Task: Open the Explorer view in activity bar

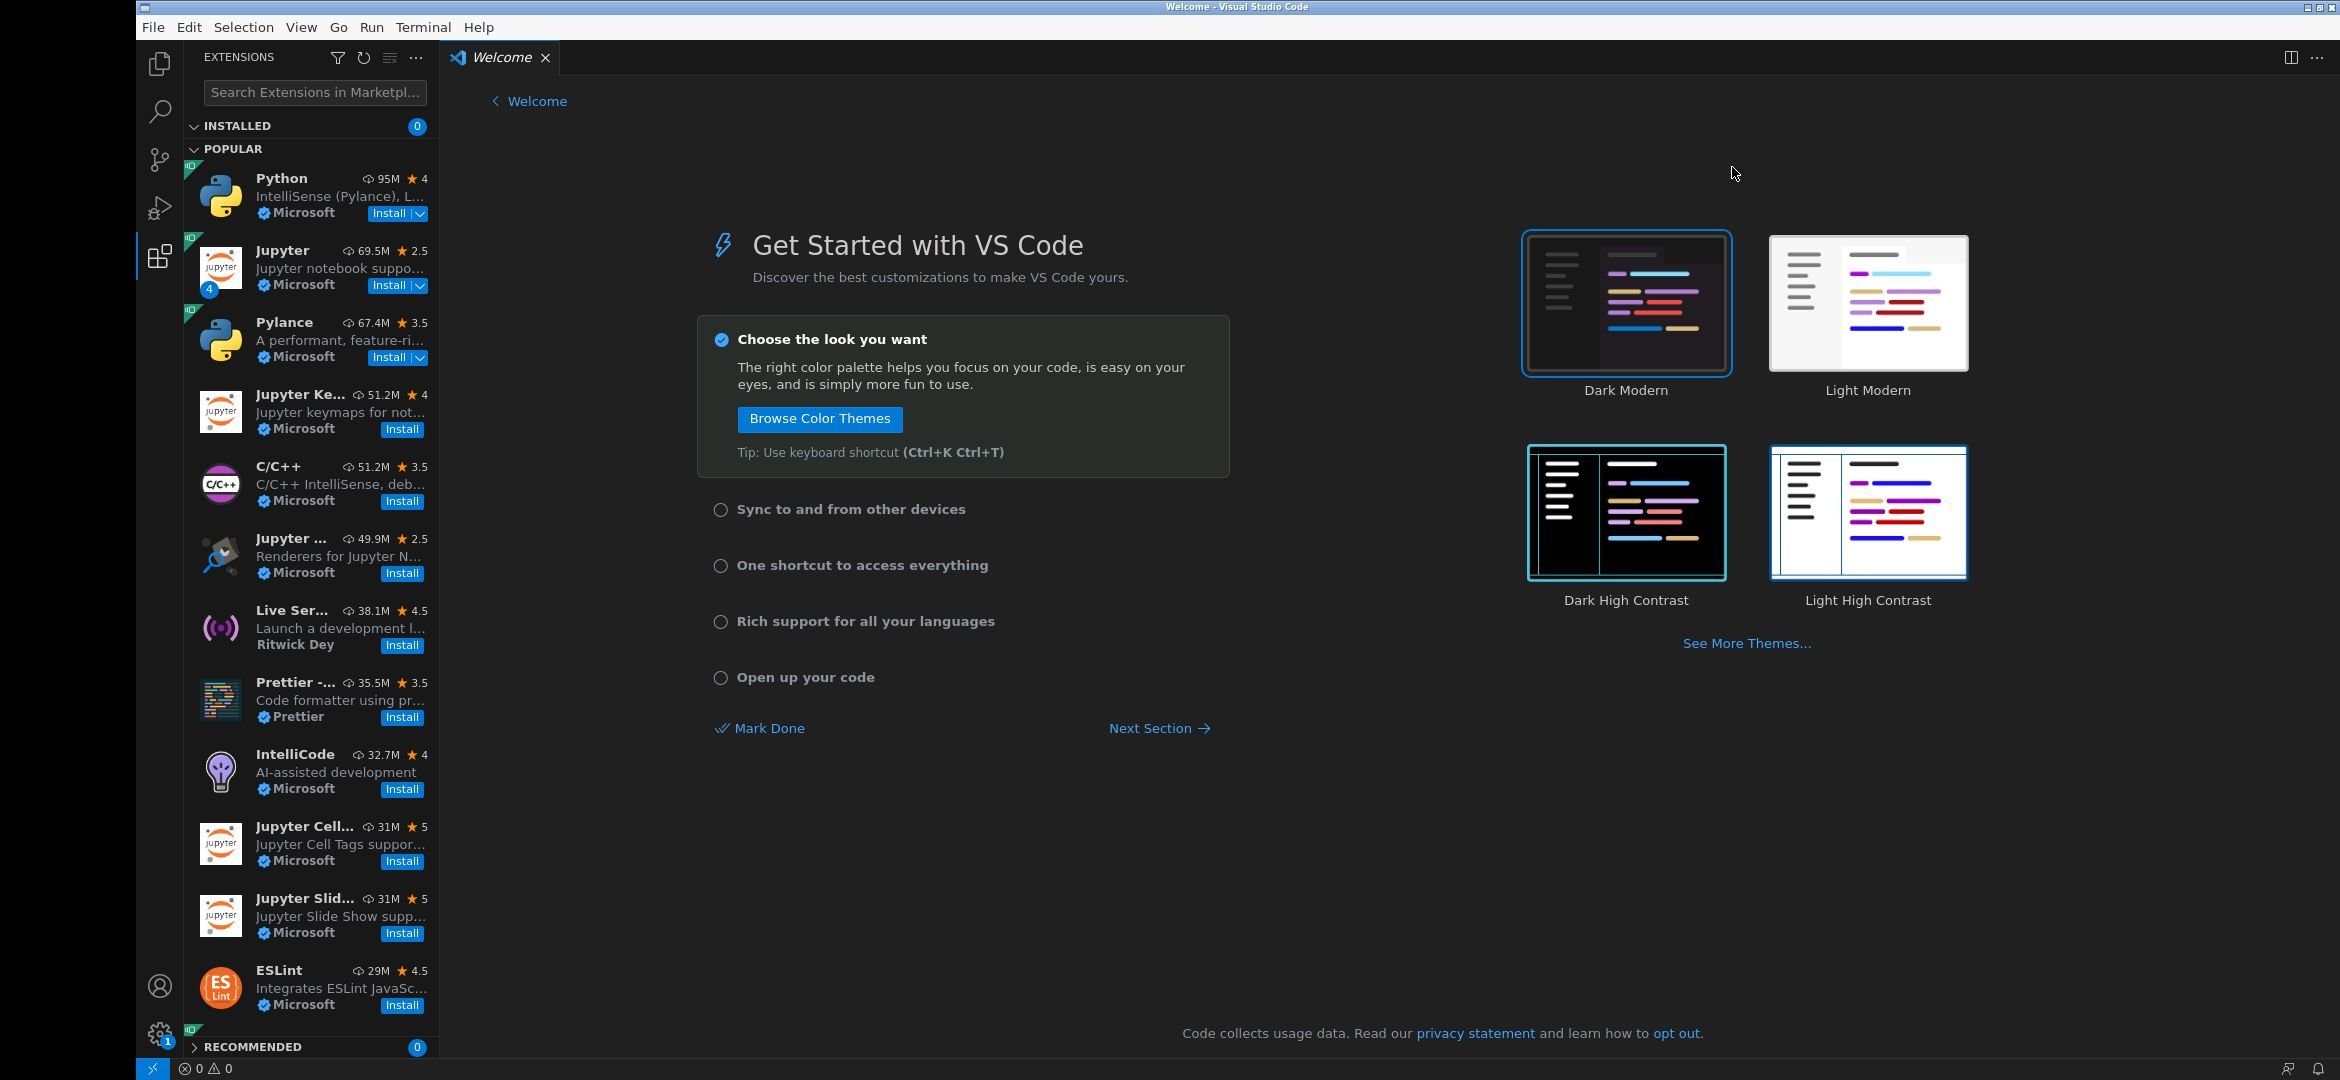Action: point(159,64)
